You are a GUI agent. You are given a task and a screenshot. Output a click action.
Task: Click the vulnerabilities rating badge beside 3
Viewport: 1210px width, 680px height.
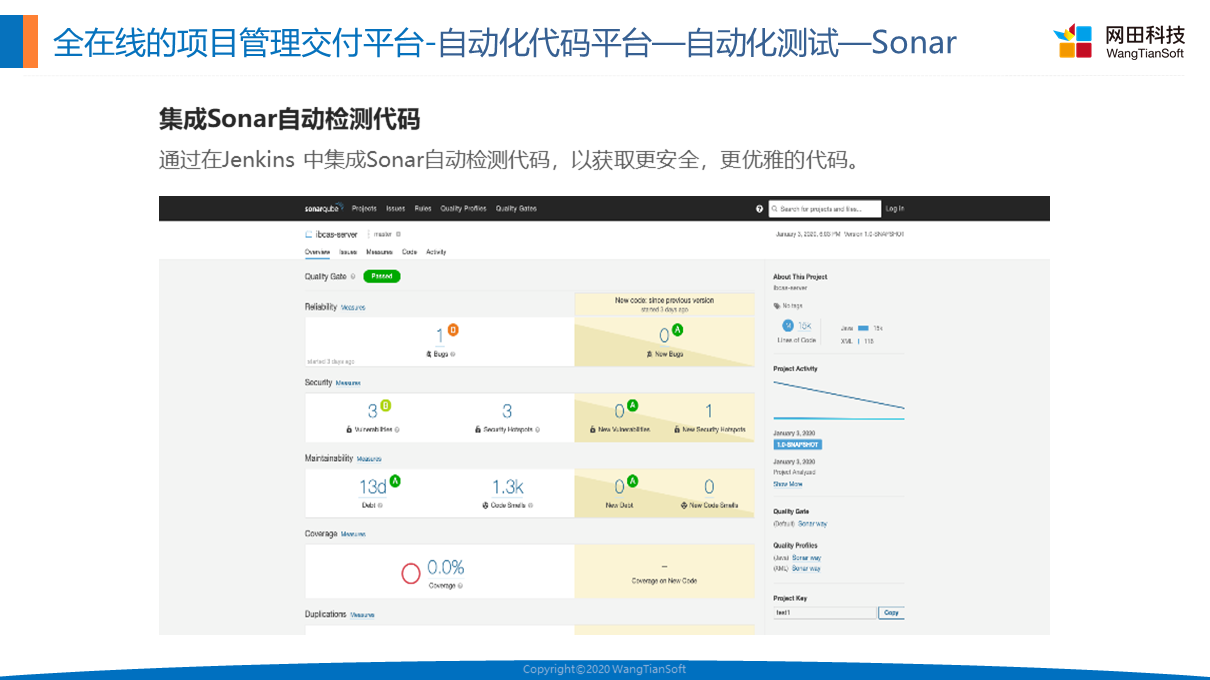[385, 405]
